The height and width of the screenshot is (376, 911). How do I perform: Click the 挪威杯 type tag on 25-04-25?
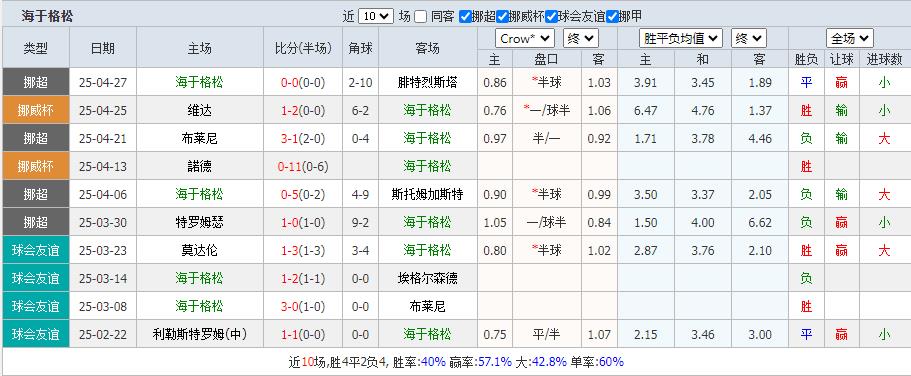pyautogui.click(x=35, y=110)
